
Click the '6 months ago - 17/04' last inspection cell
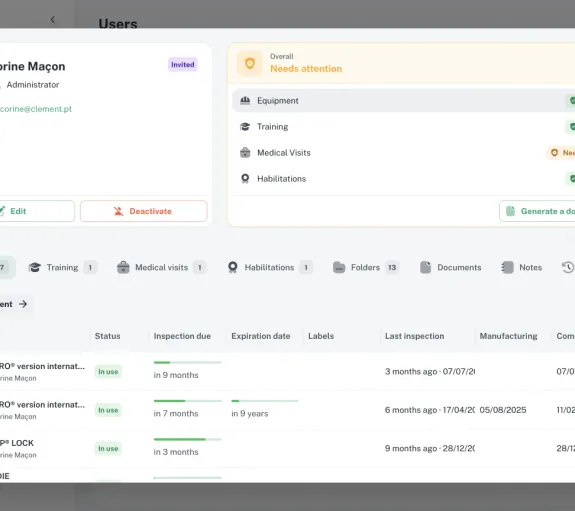tap(430, 410)
